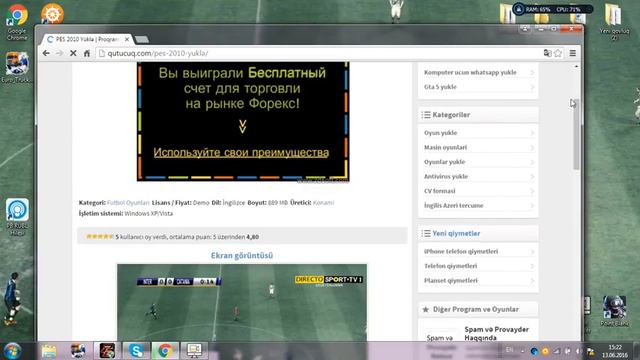Click the volume icon in system tray
The width and height of the screenshot is (640, 360).
point(578,351)
